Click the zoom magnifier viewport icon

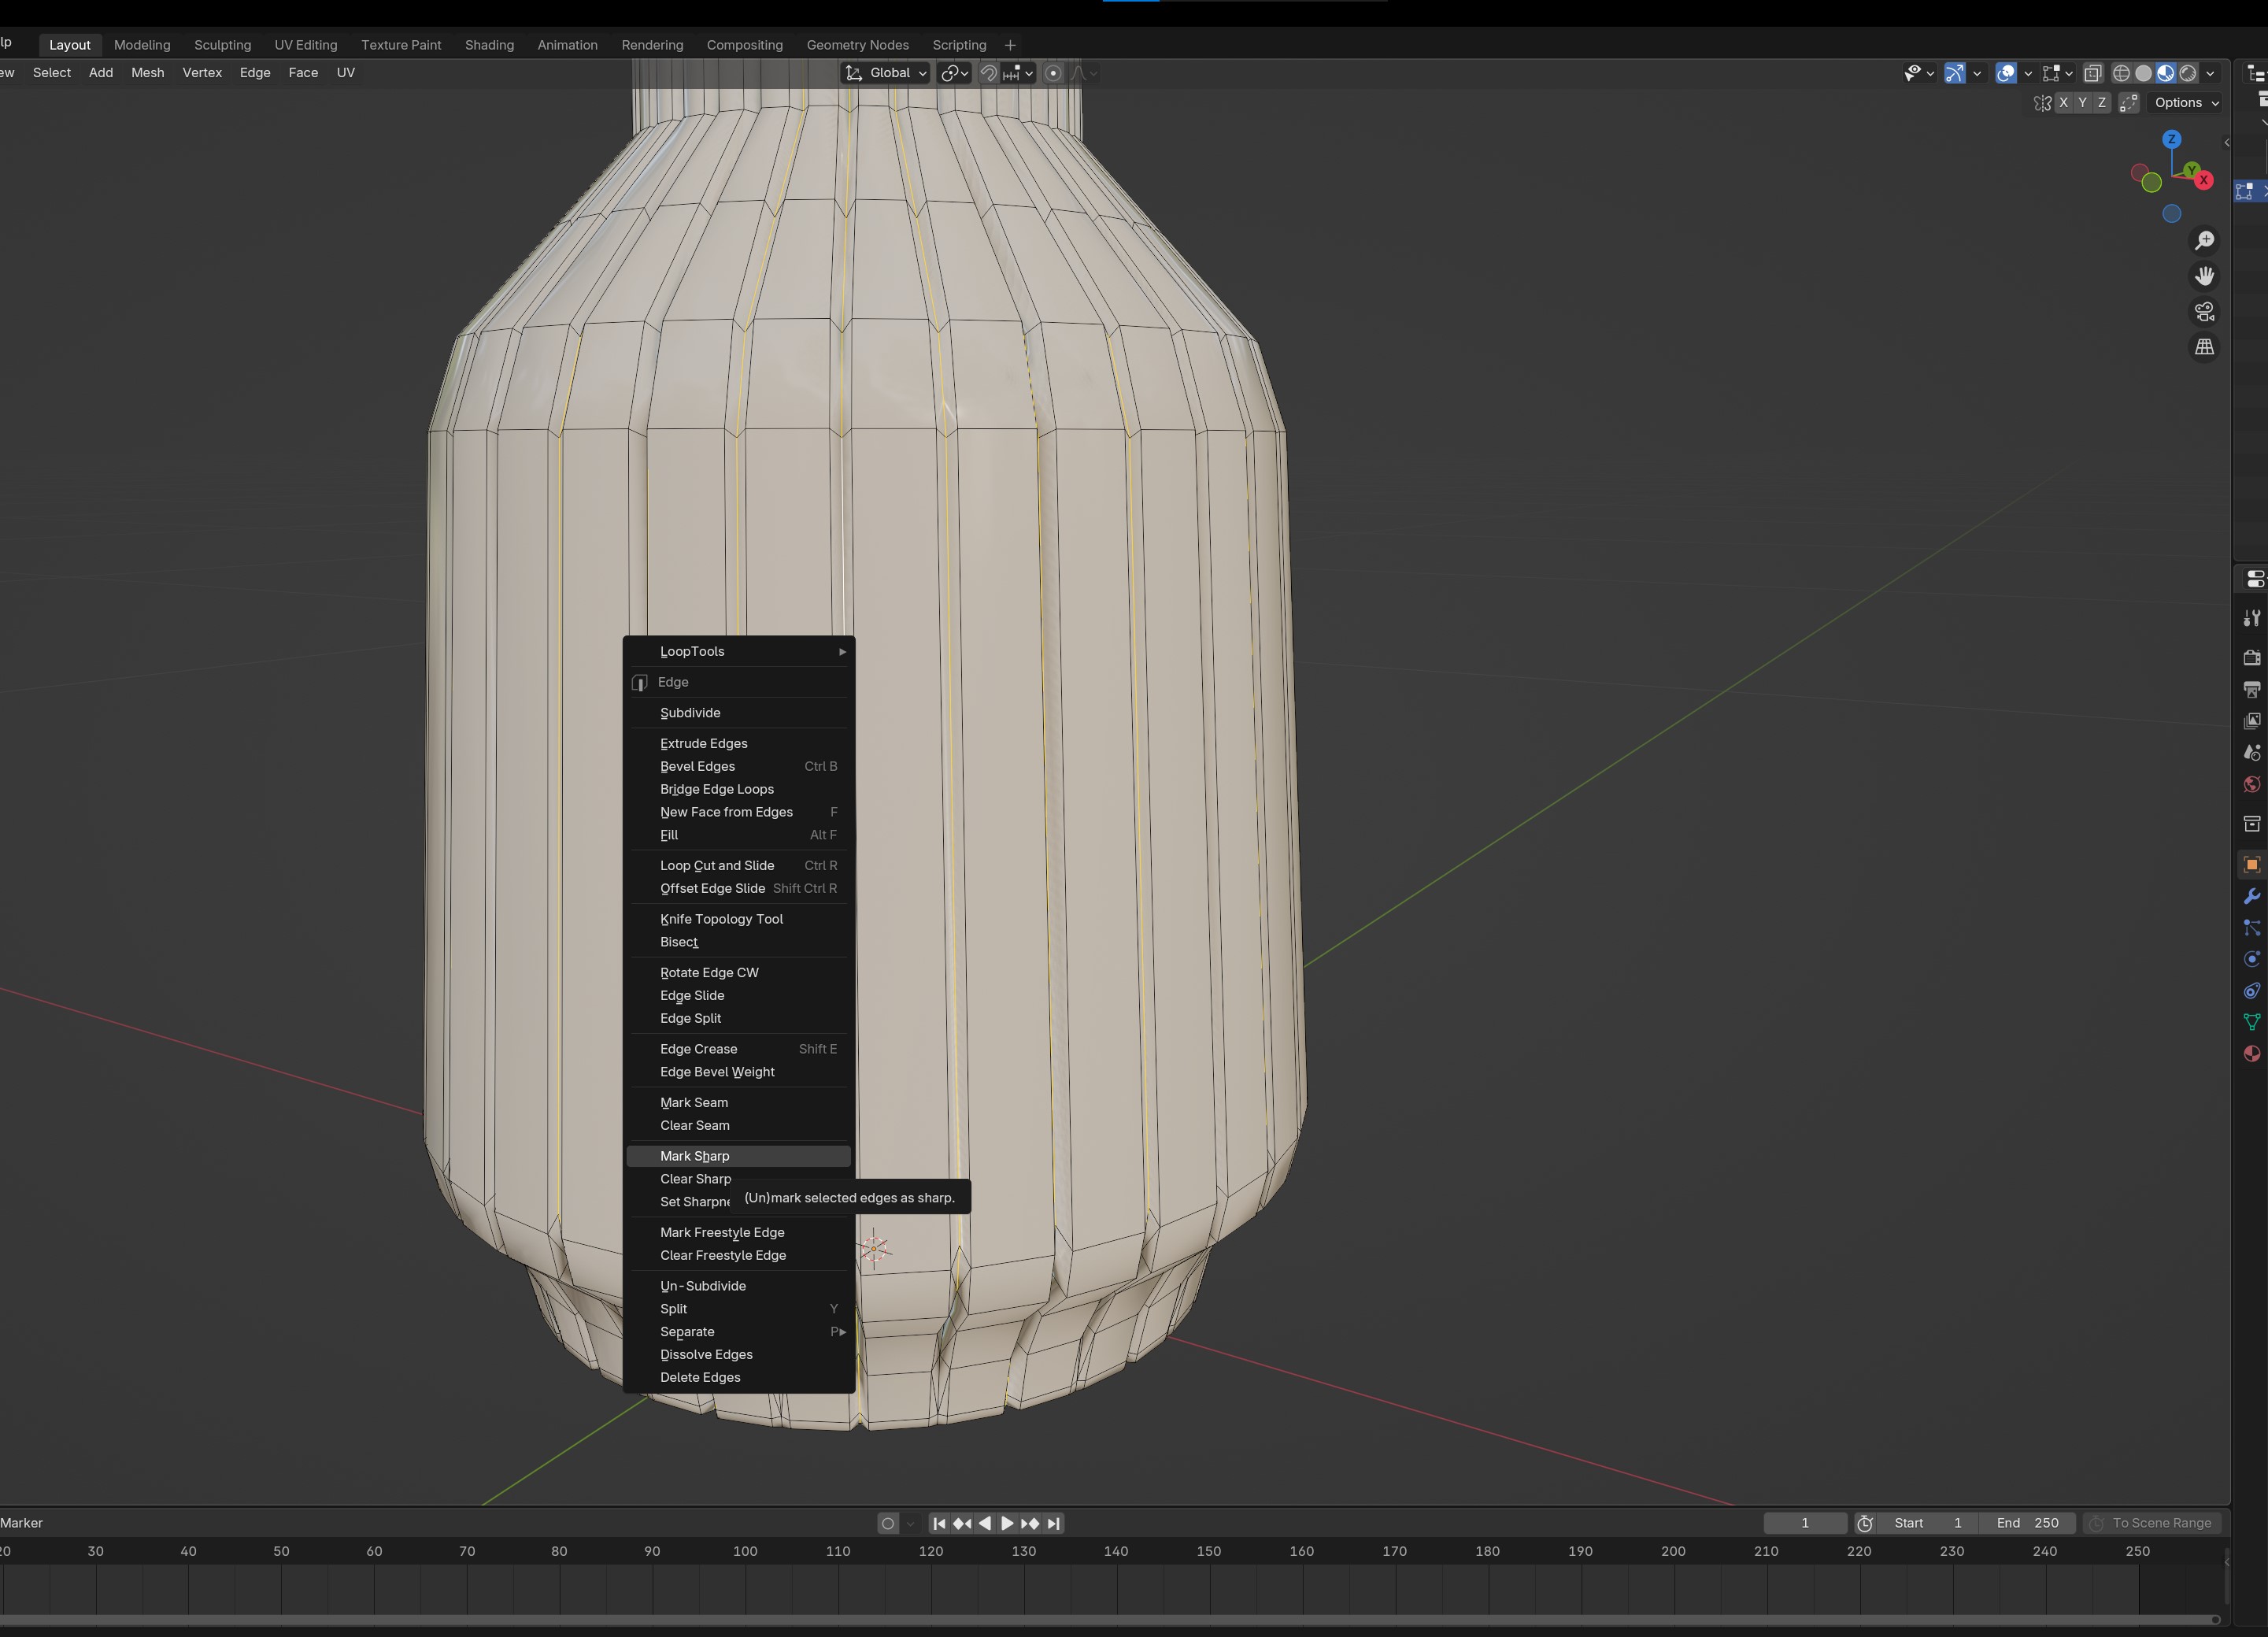pos(2204,241)
